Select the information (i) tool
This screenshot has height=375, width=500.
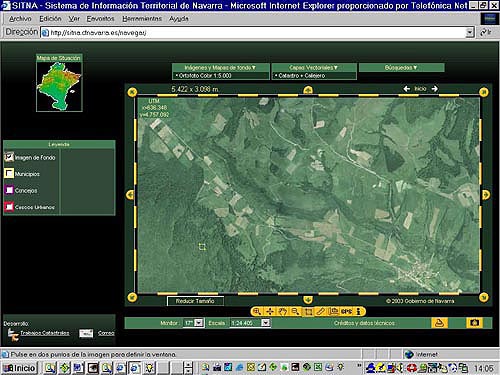(x=358, y=311)
